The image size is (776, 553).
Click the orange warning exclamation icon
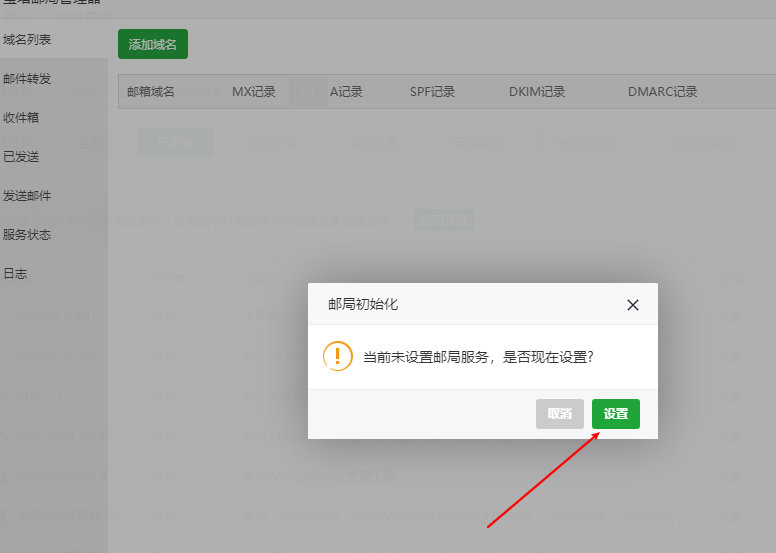click(338, 356)
